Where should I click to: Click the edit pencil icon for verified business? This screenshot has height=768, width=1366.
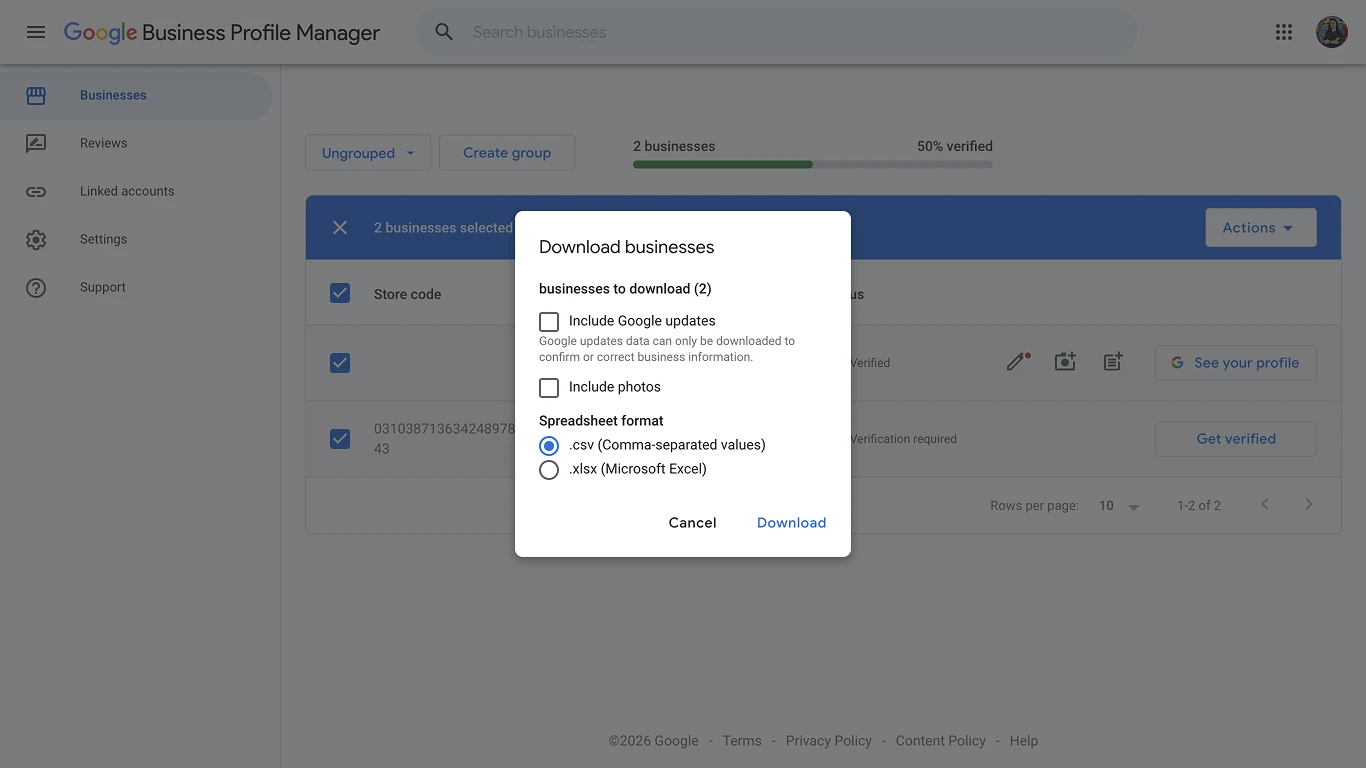point(1018,362)
